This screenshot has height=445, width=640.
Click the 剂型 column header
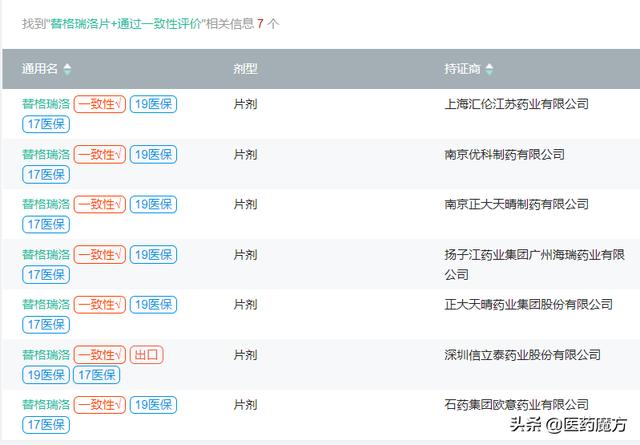pyautogui.click(x=245, y=69)
